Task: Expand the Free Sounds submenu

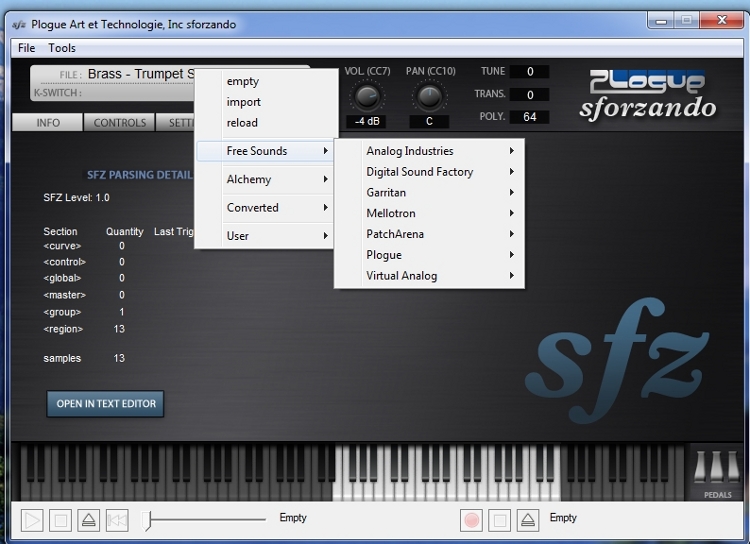Action: pos(265,151)
